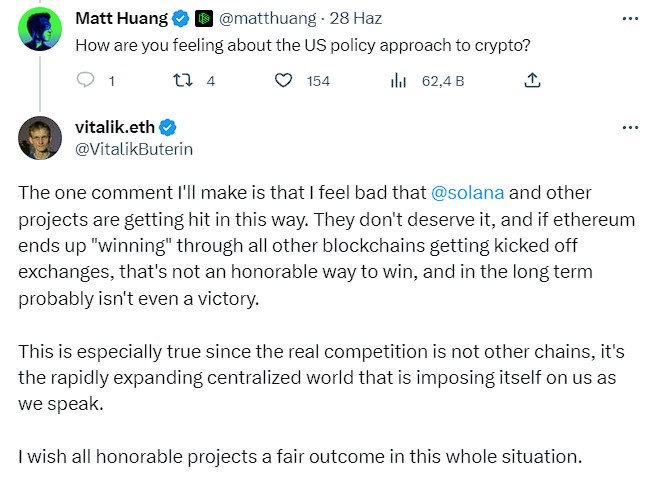Viewport: 647px width, 477px height.
Task: Click the @matthuang handle
Action: click(267, 19)
